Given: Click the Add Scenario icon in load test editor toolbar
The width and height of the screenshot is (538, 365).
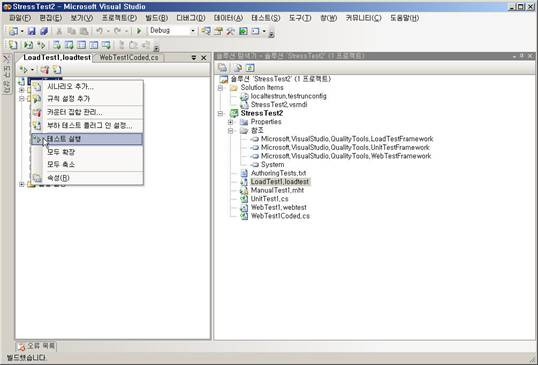Looking at the screenshot, I should pyautogui.click(x=57, y=70).
